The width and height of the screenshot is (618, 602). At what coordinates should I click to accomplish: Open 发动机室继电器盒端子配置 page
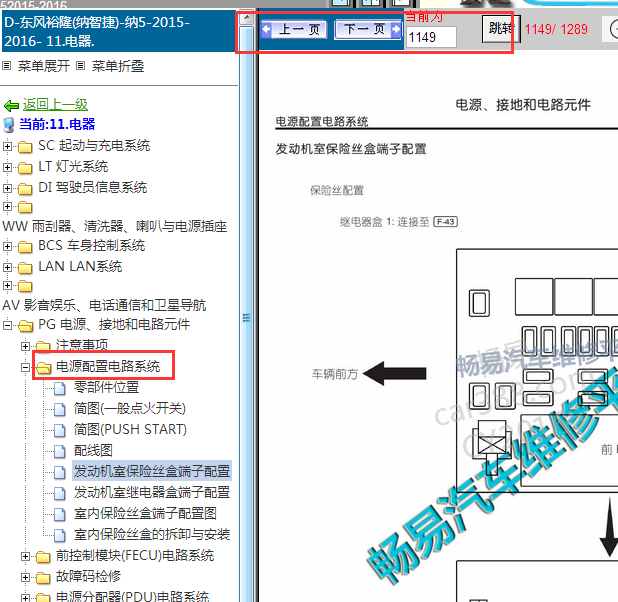click(x=152, y=492)
